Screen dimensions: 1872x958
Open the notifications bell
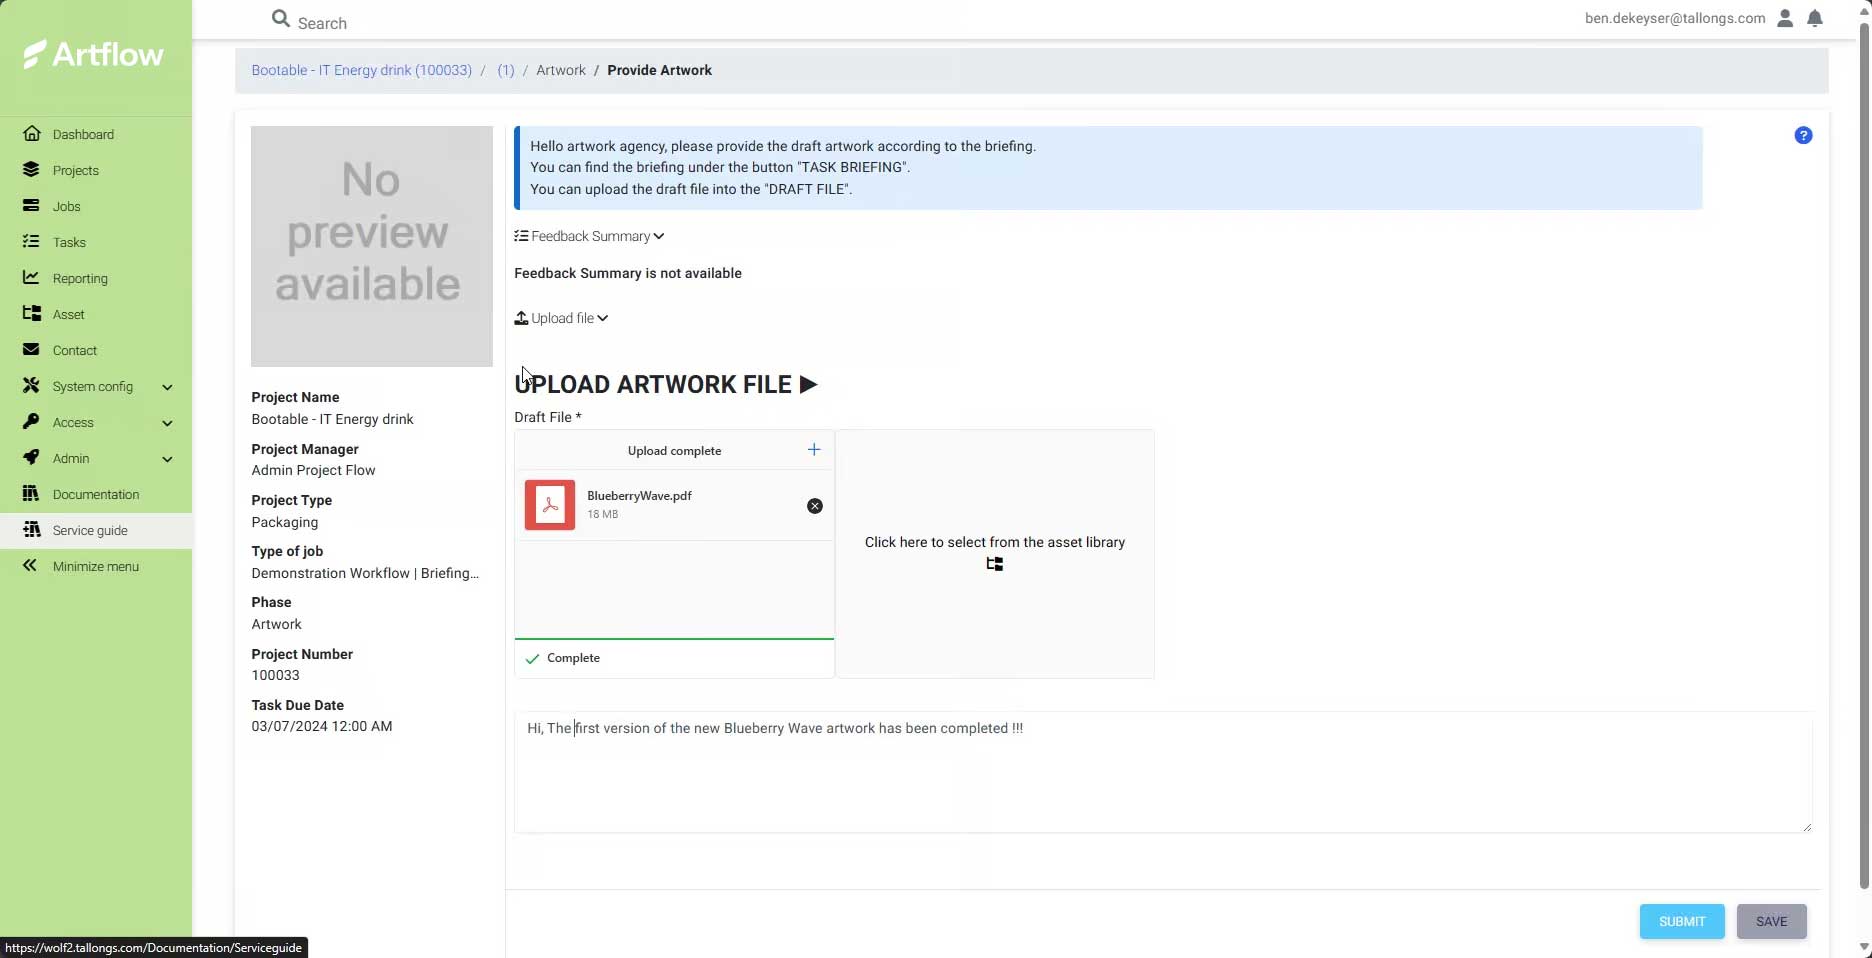(x=1815, y=18)
